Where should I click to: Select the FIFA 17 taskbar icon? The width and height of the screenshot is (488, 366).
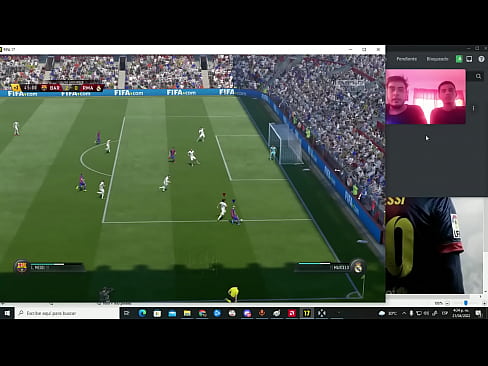[307, 313]
